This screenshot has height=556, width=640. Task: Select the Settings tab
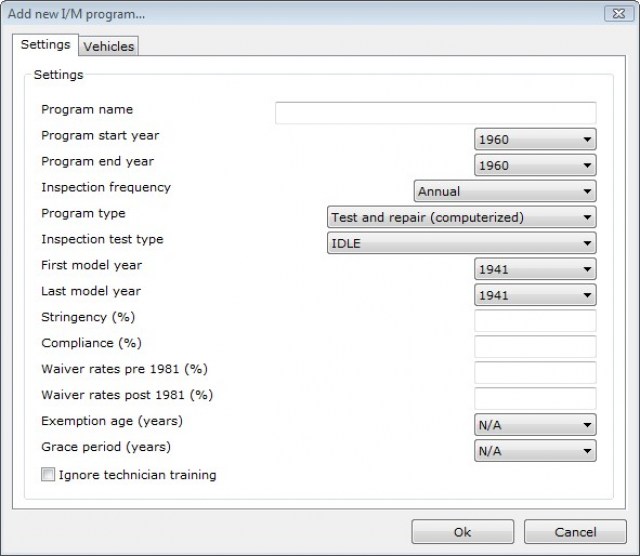(x=45, y=45)
